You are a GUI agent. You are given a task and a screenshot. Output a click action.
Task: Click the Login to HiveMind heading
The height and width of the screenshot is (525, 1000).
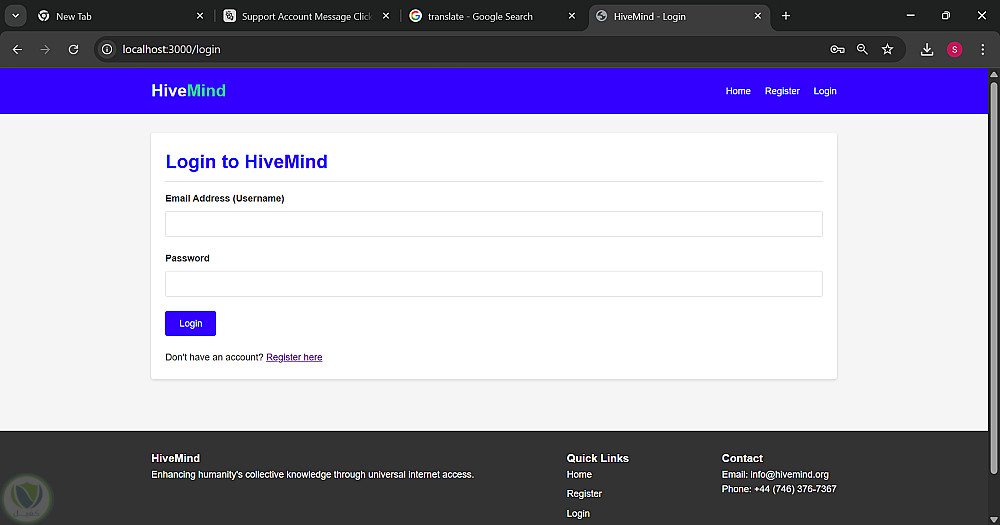tap(246, 161)
